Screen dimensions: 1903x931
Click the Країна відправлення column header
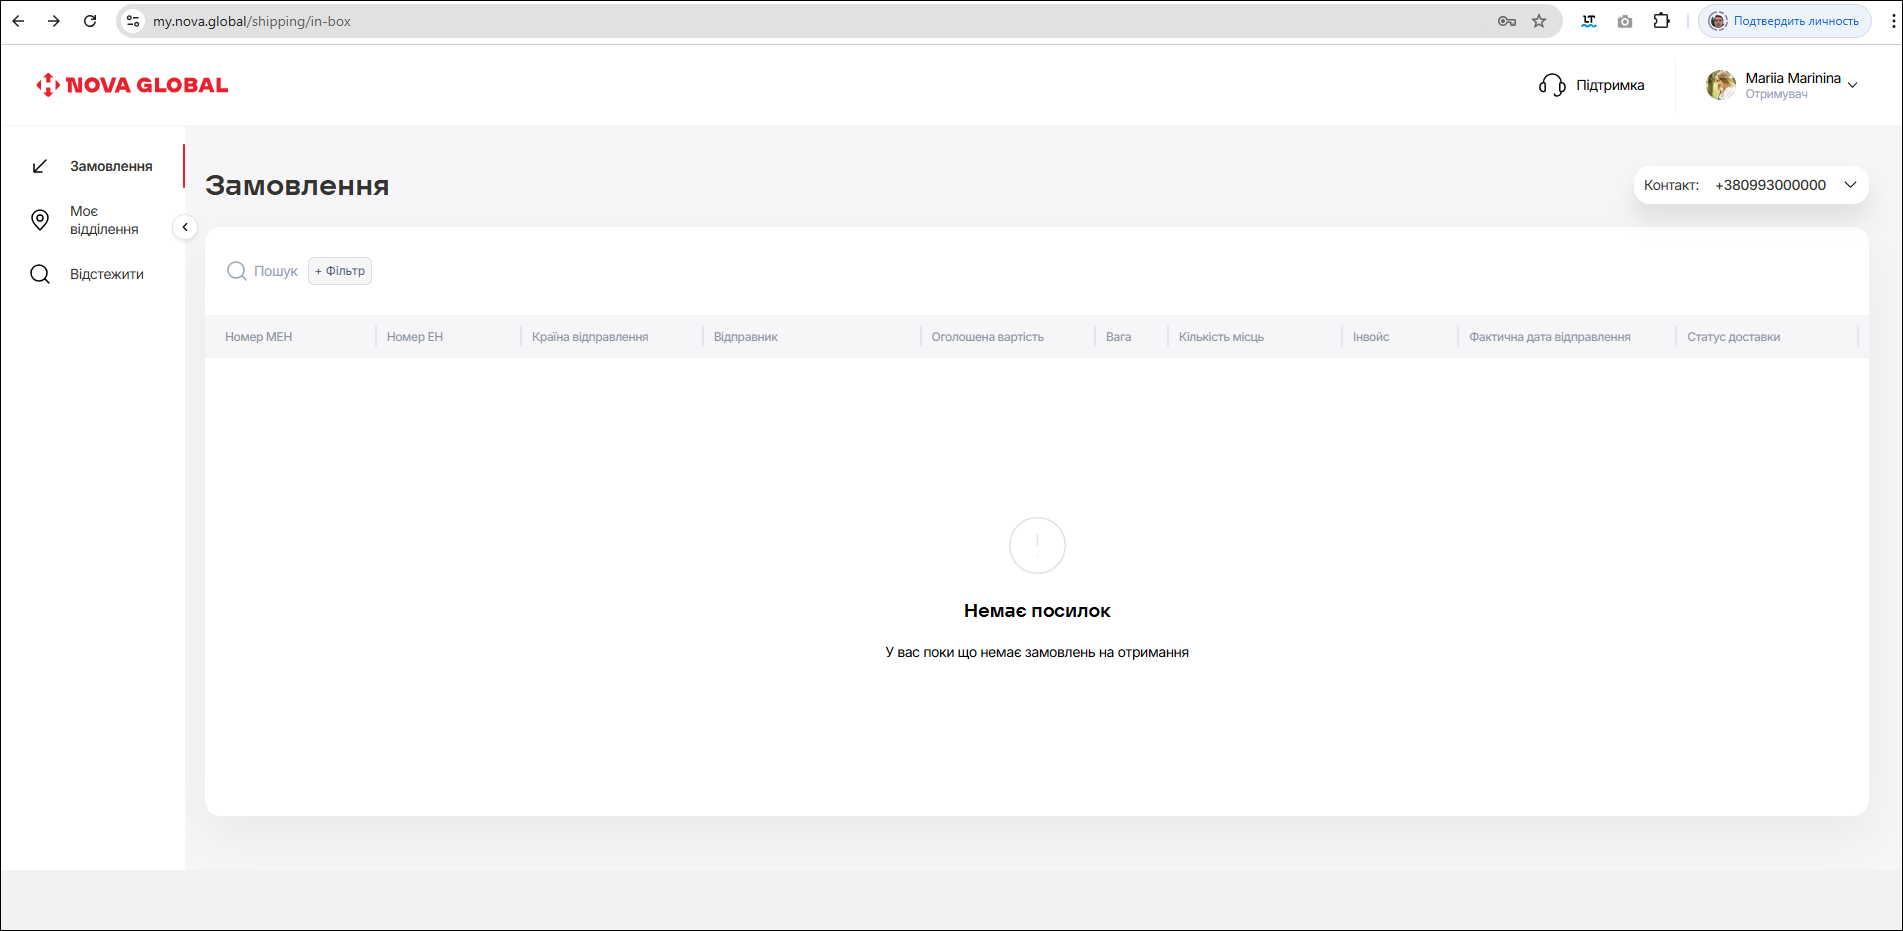click(590, 337)
